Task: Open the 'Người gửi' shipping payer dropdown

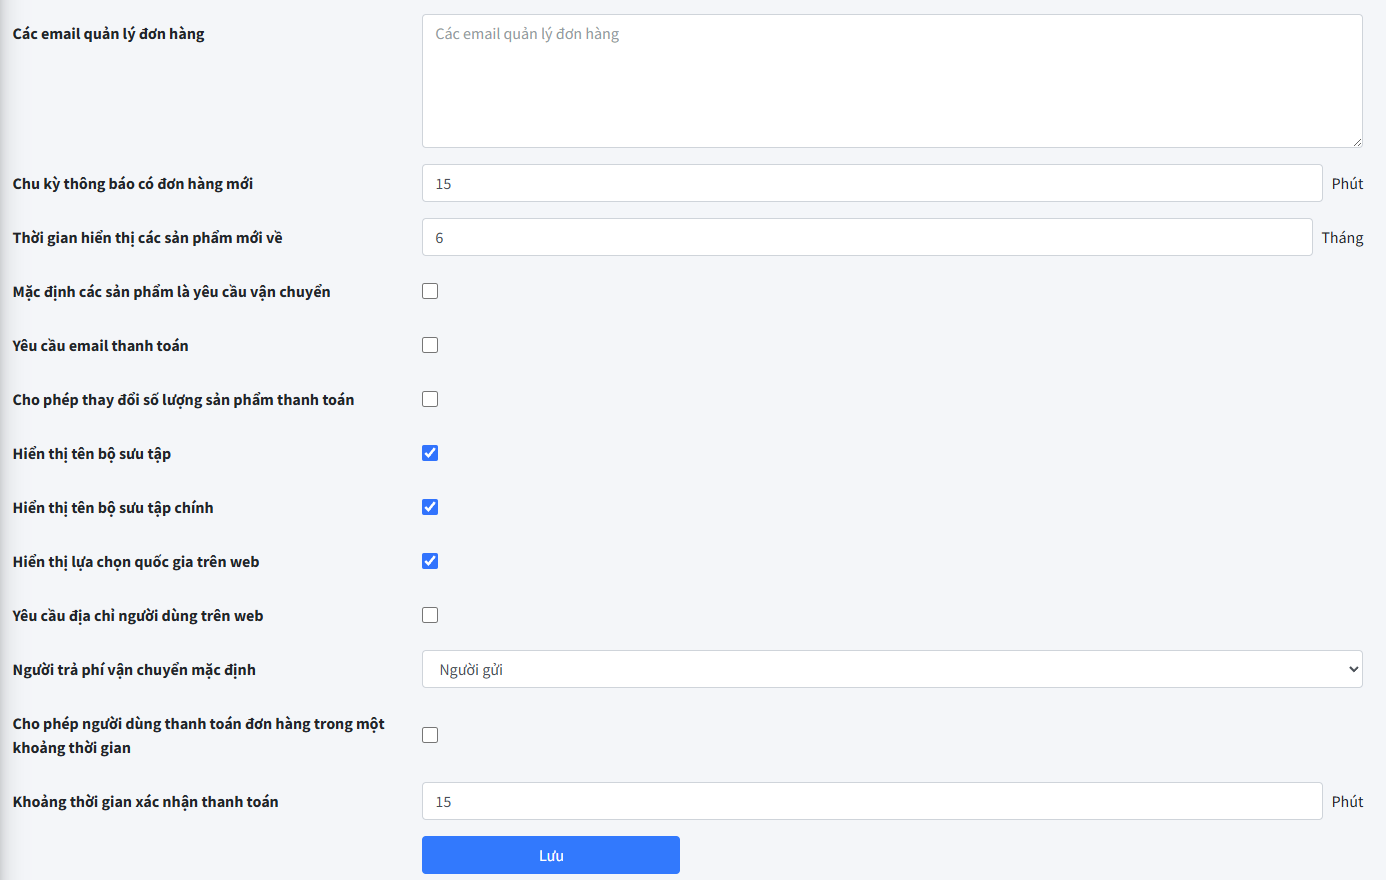Action: pos(891,669)
